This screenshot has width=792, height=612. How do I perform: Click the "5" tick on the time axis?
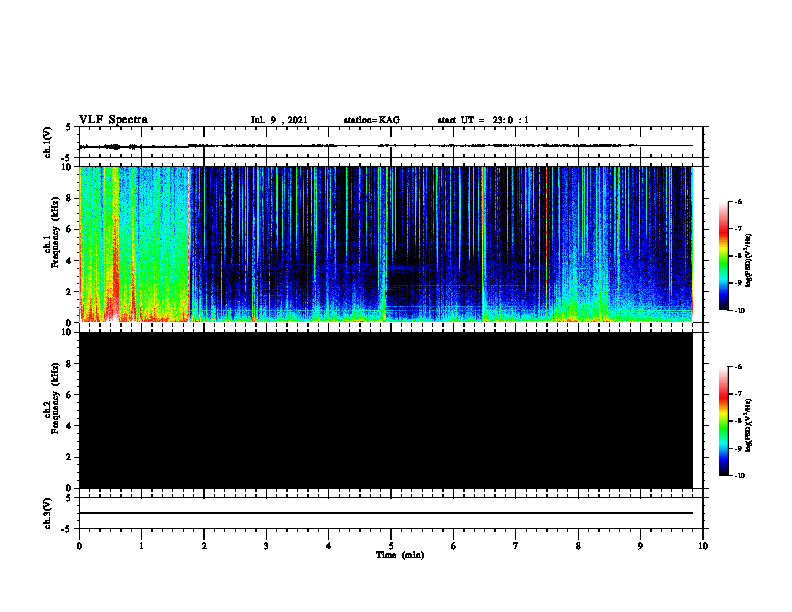tap(391, 546)
